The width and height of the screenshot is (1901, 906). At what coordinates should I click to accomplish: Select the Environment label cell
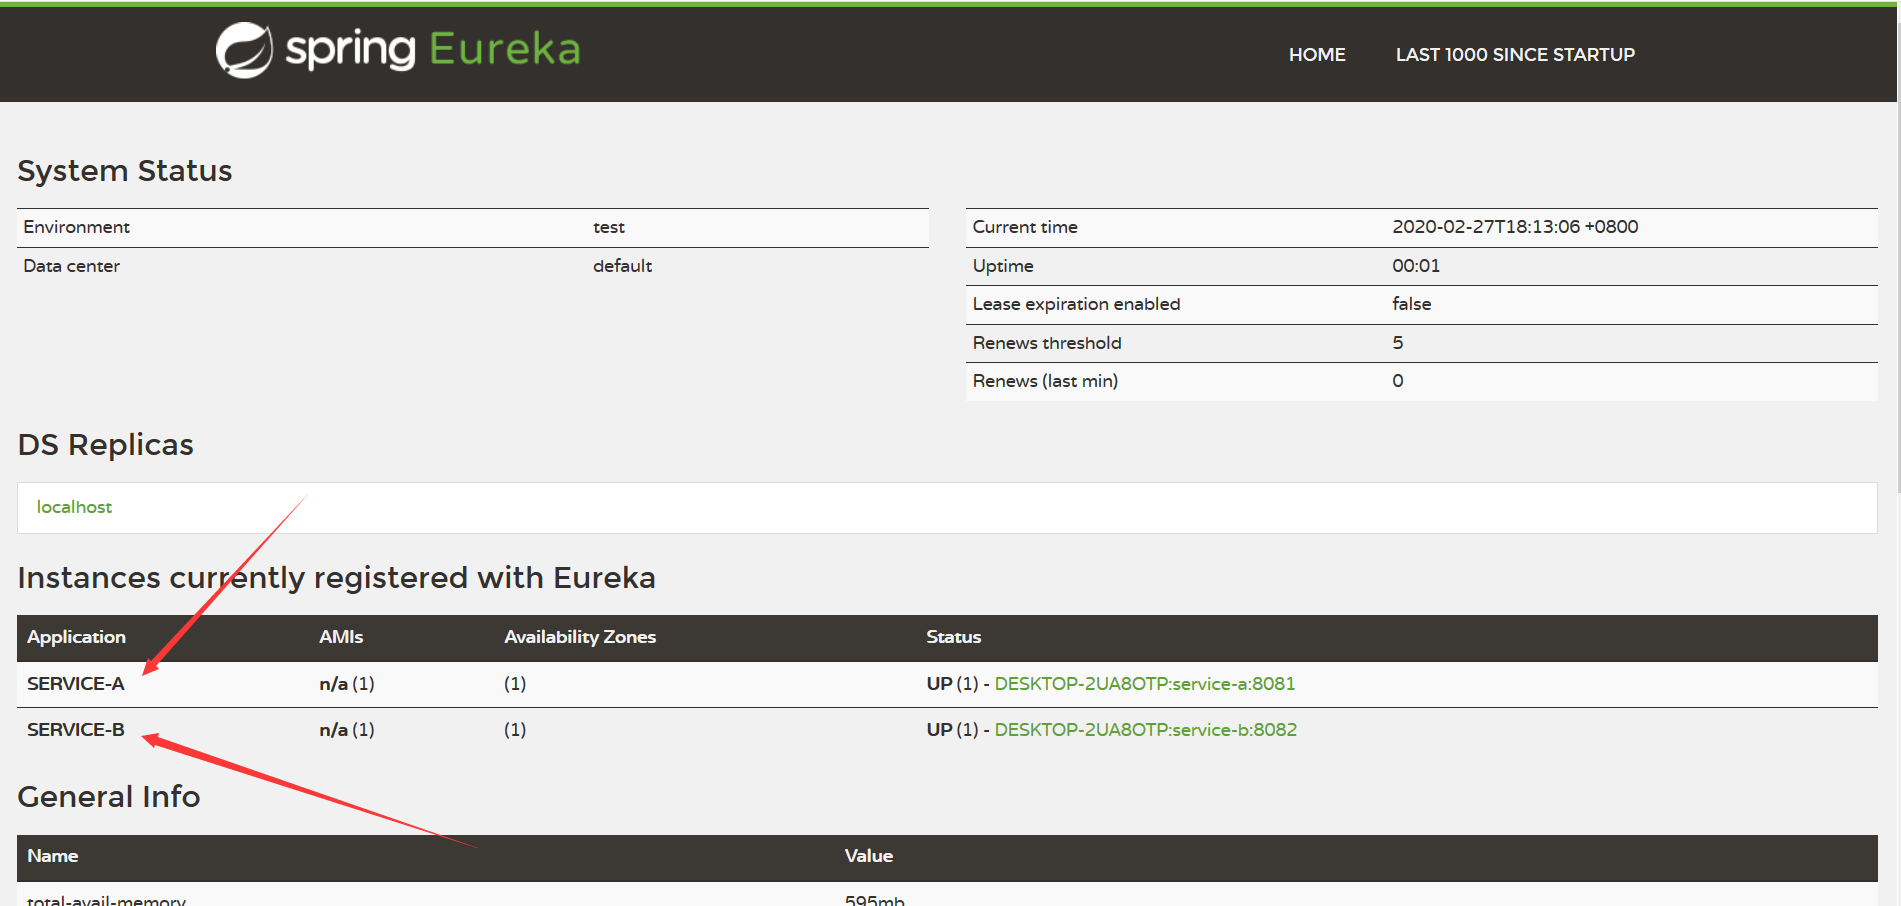click(x=77, y=227)
